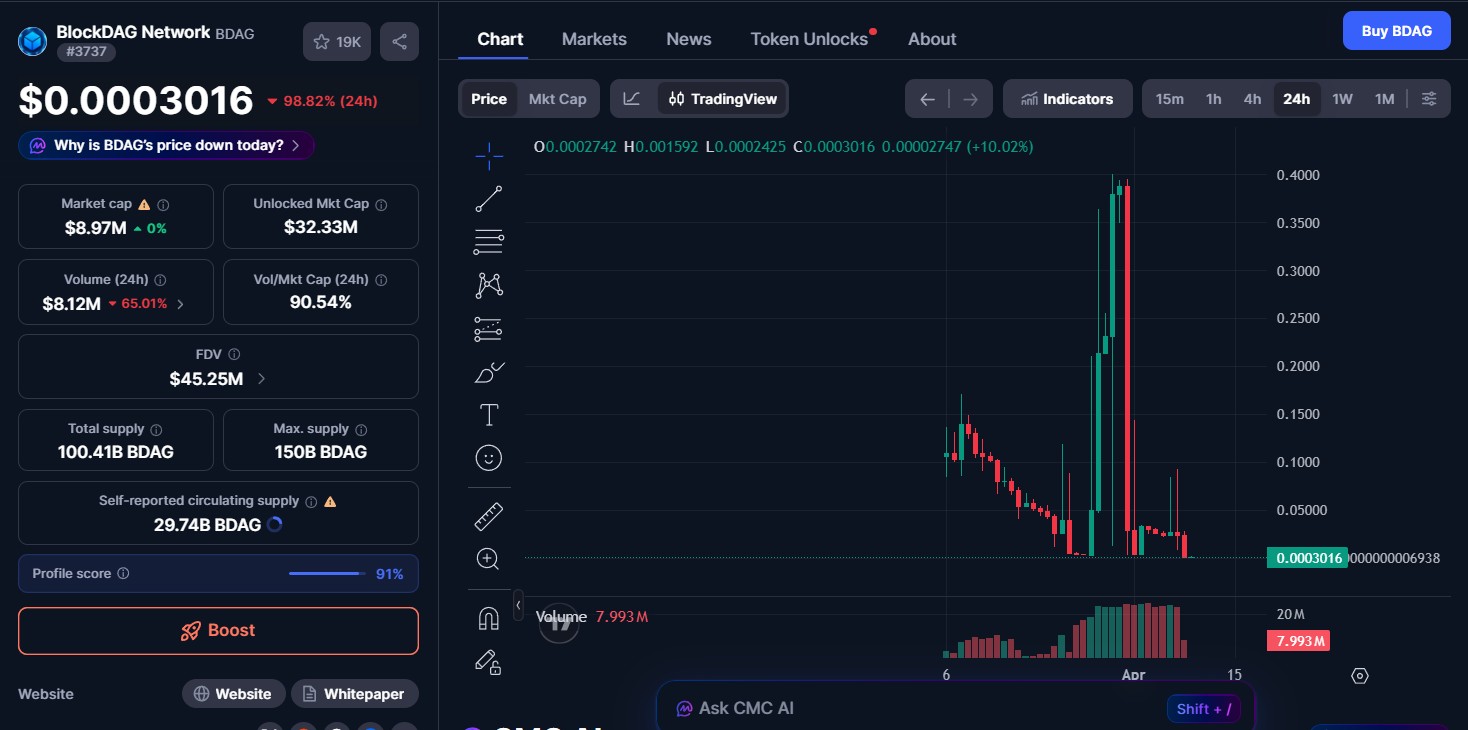Open the project Whitepaper link
This screenshot has width=1468, height=730.
click(355, 693)
